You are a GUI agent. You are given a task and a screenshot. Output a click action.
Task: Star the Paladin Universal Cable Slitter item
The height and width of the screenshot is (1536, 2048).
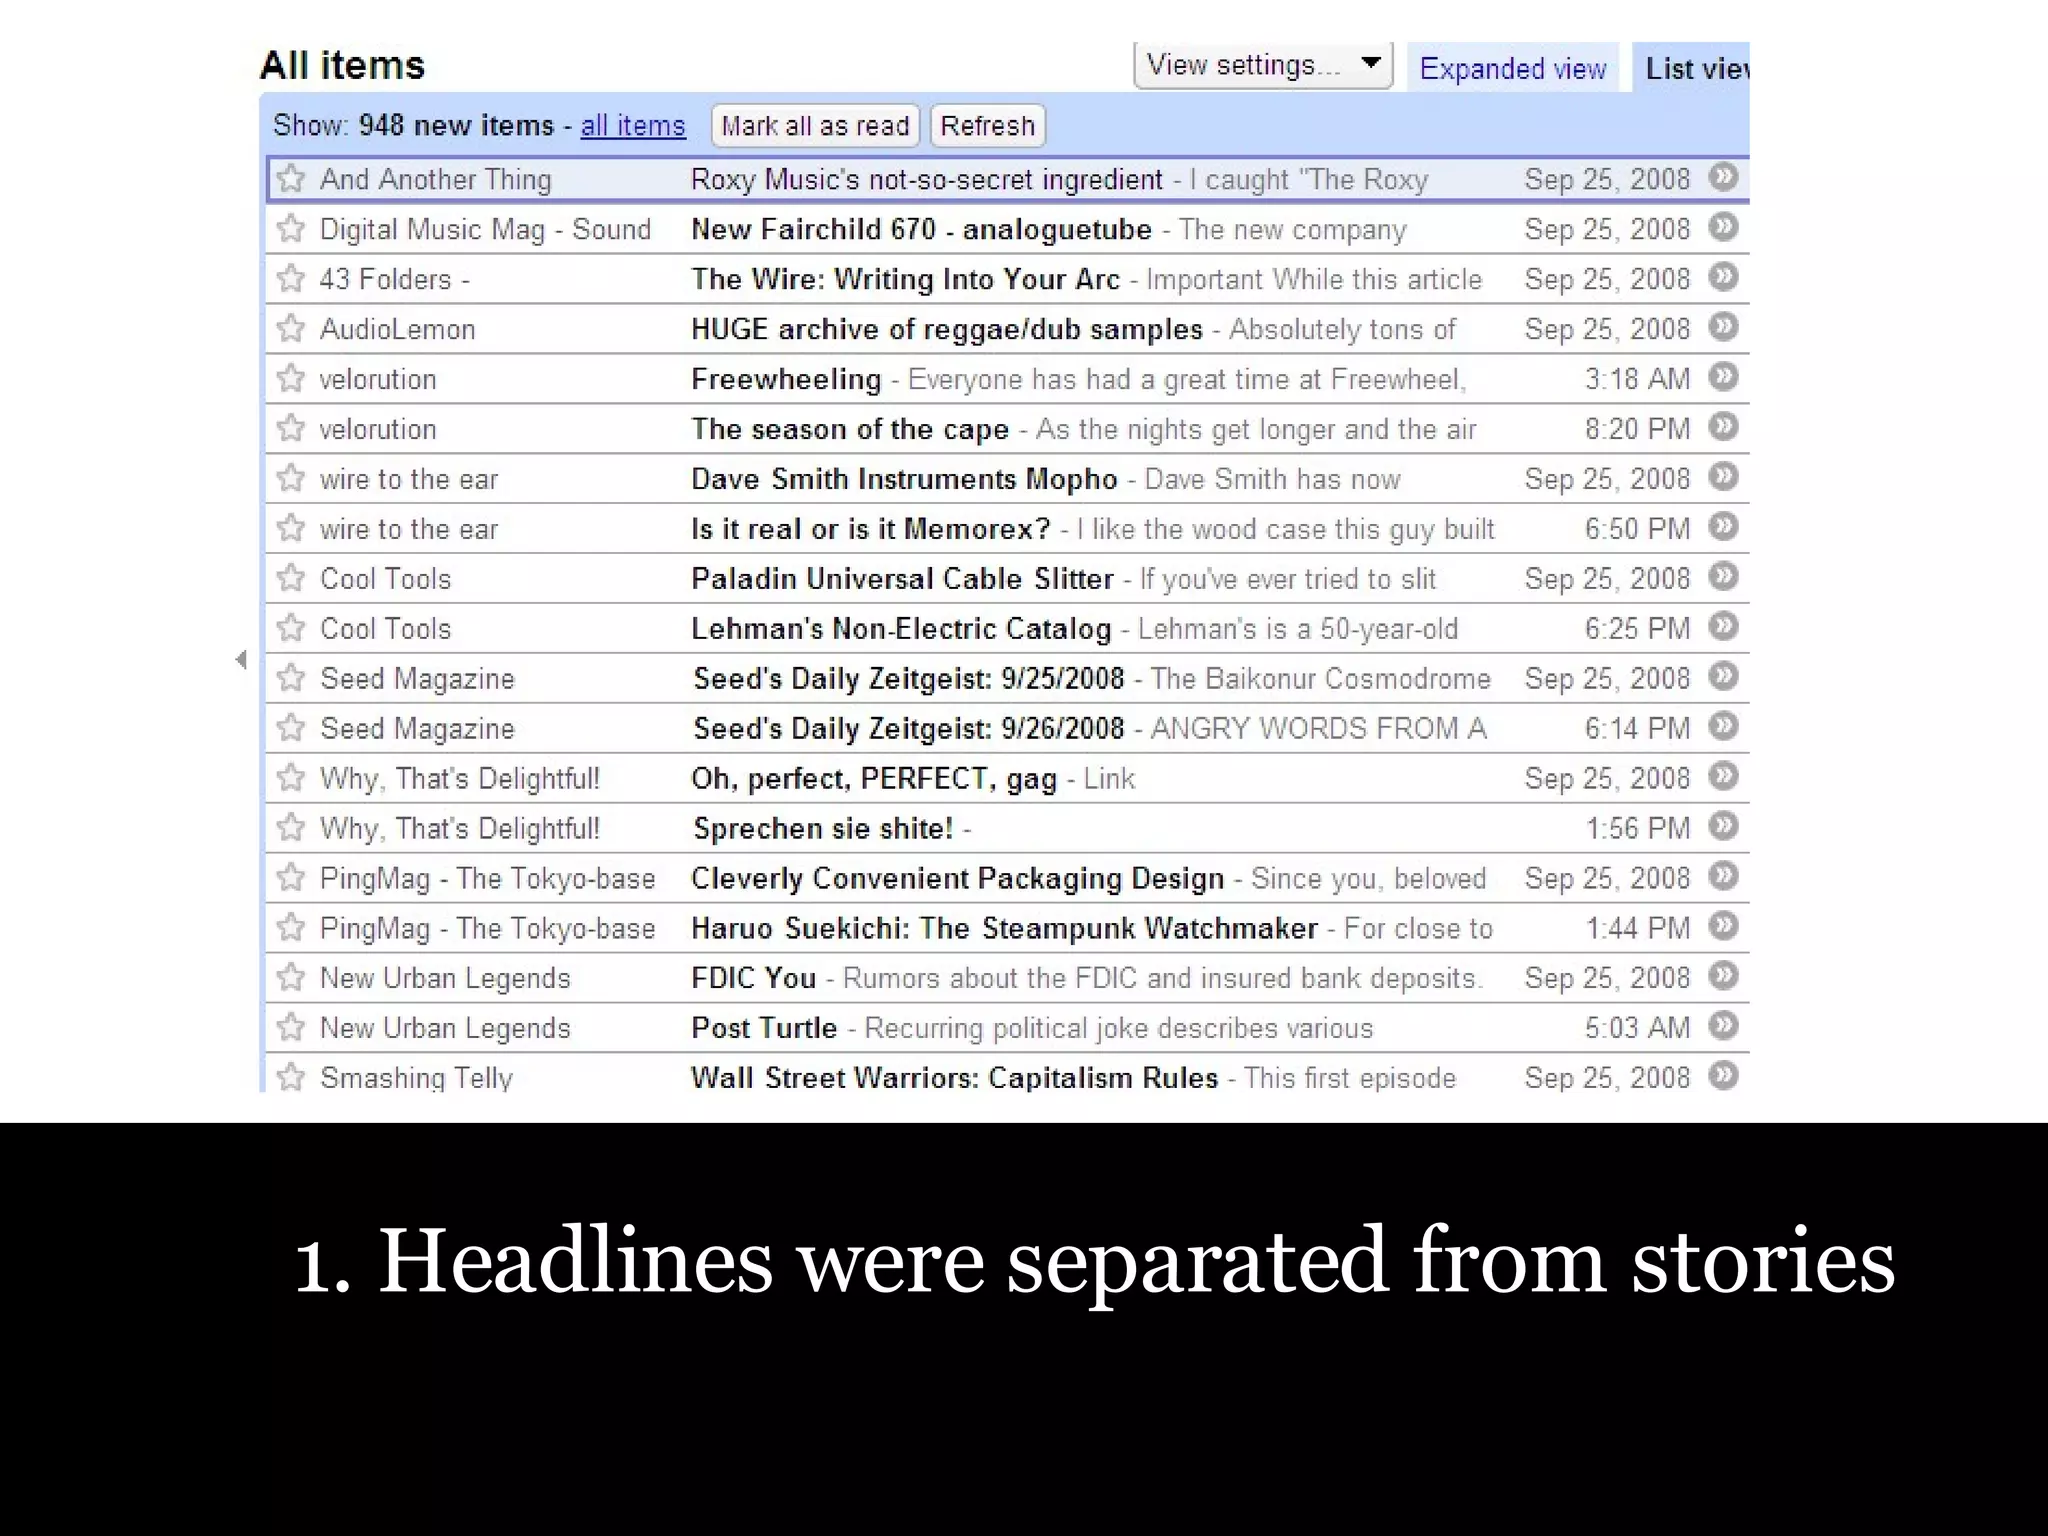[291, 578]
